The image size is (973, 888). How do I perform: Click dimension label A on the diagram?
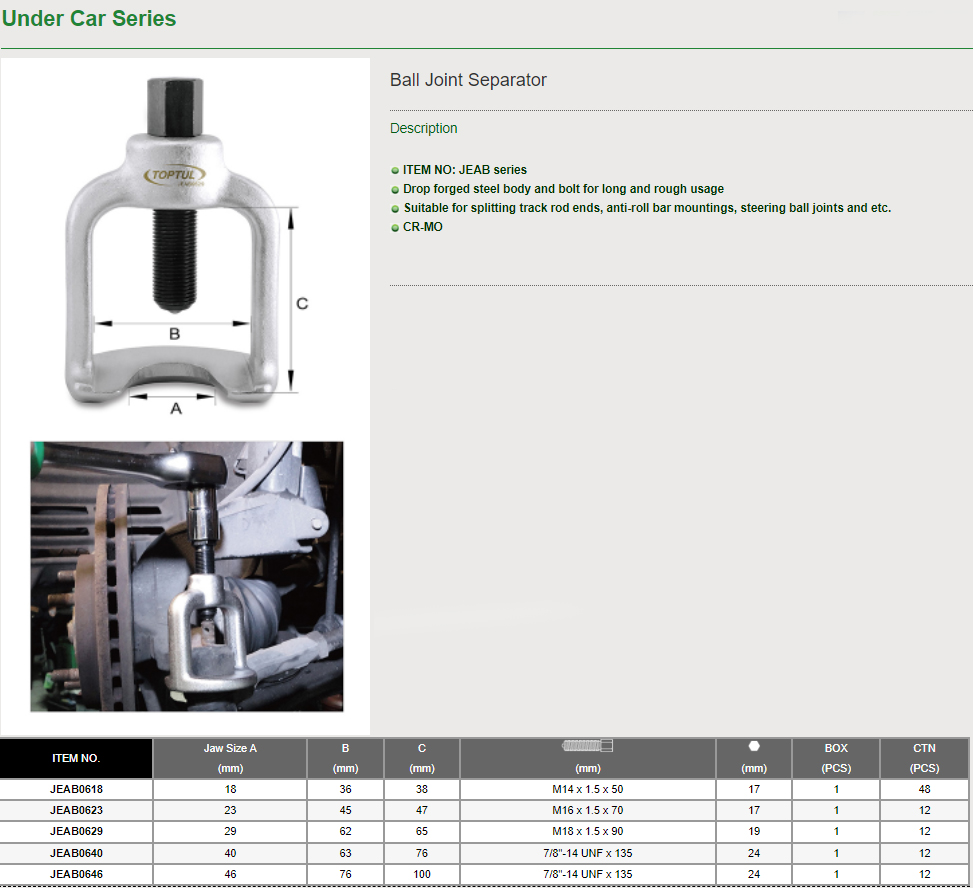click(x=176, y=409)
